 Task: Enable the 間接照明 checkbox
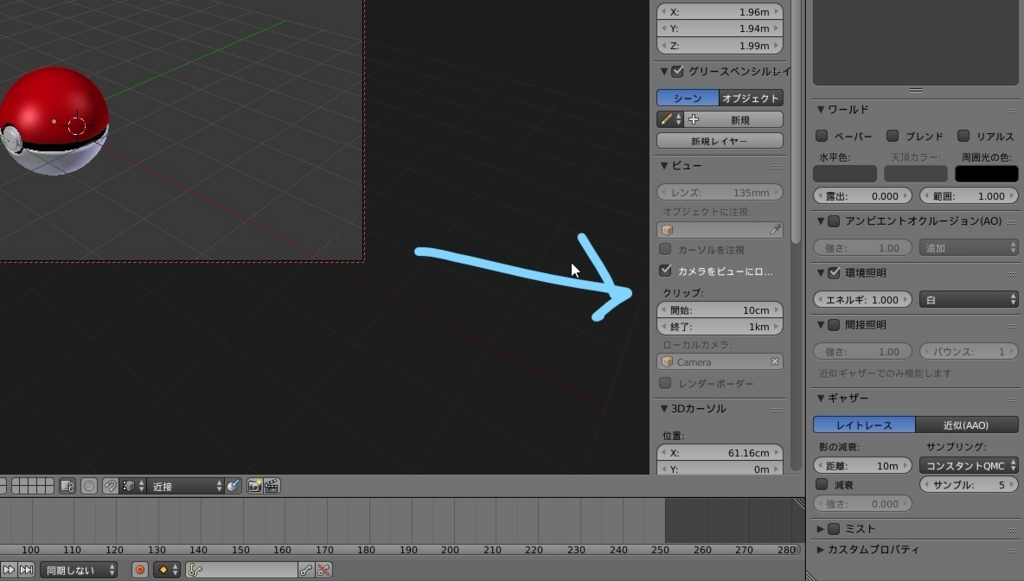[x=833, y=325]
